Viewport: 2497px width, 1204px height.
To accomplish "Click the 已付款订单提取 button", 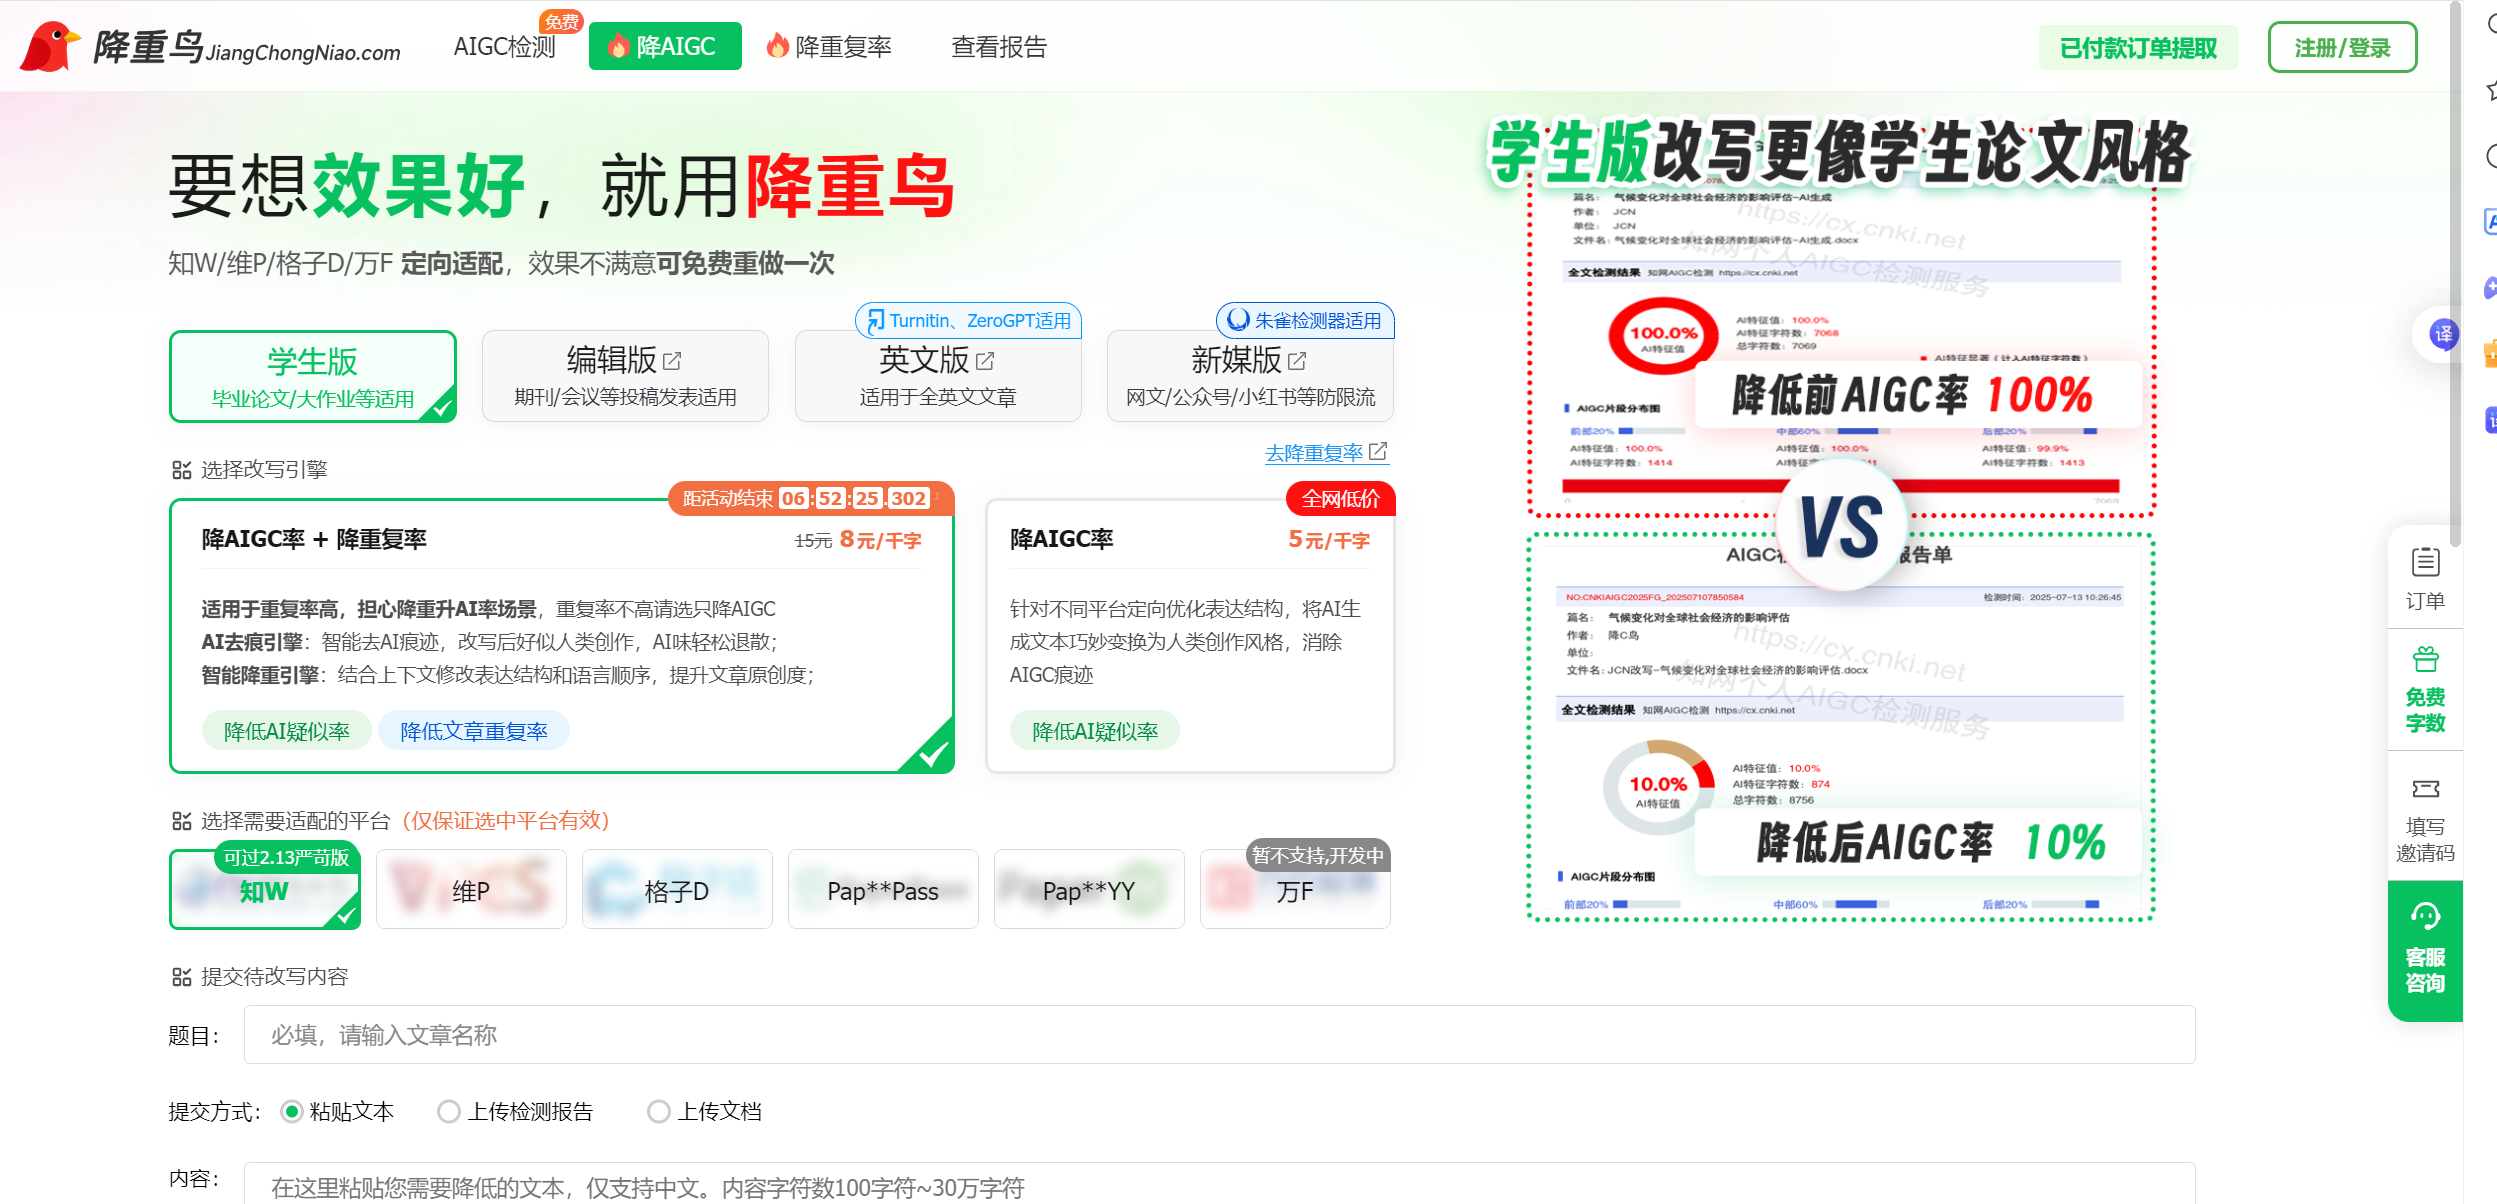I will point(2138,47).
